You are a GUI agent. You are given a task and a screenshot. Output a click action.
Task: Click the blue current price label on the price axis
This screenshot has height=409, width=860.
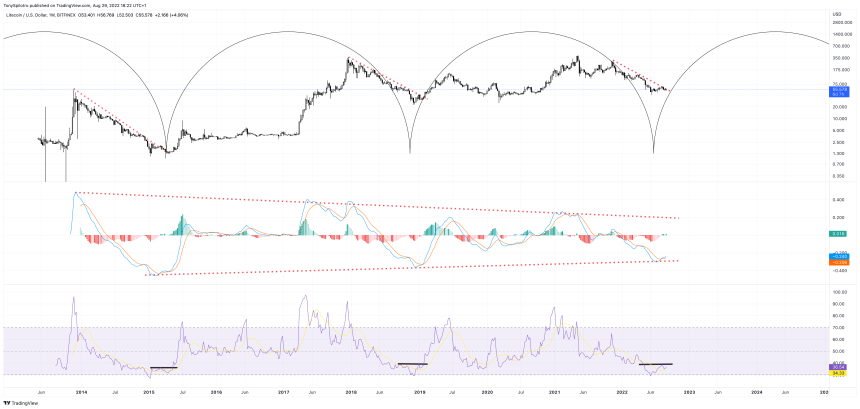pyautogui.click(x=840, y=90)
